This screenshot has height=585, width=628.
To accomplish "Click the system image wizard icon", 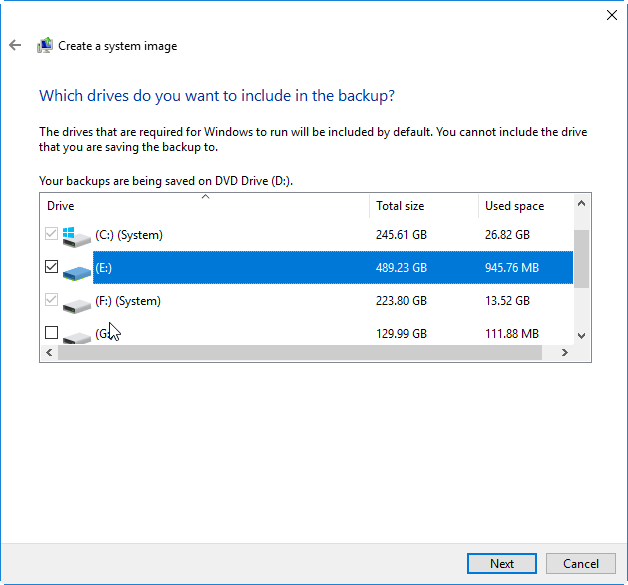I will [45, 45].
